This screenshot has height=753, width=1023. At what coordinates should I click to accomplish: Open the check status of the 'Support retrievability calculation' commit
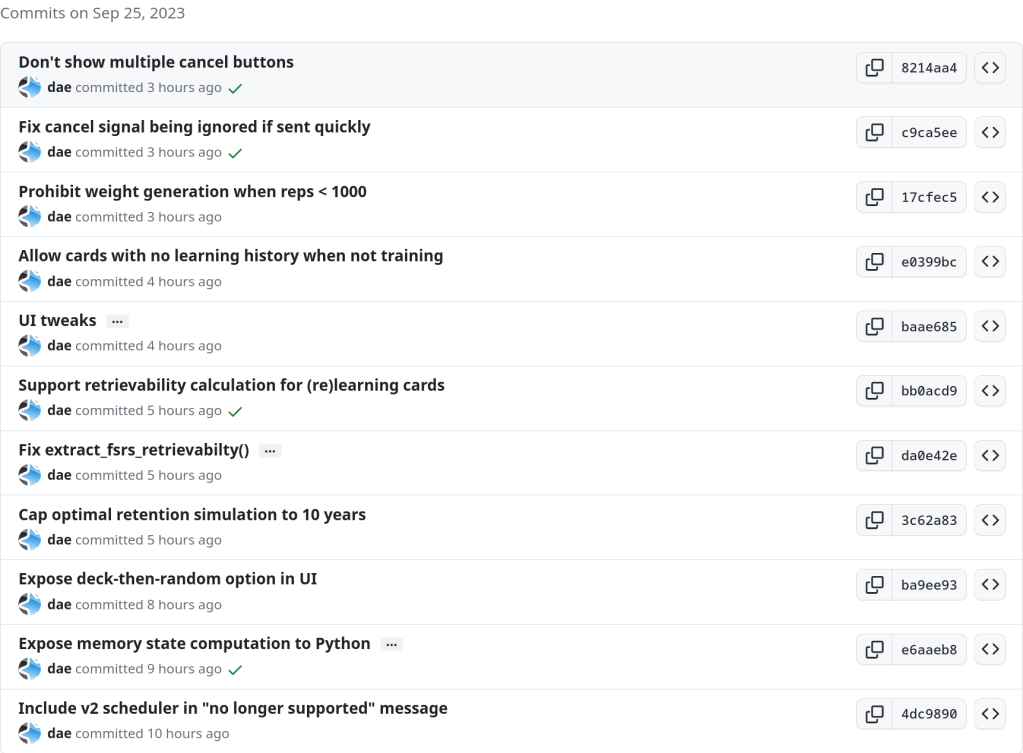[x=235, y=411]
